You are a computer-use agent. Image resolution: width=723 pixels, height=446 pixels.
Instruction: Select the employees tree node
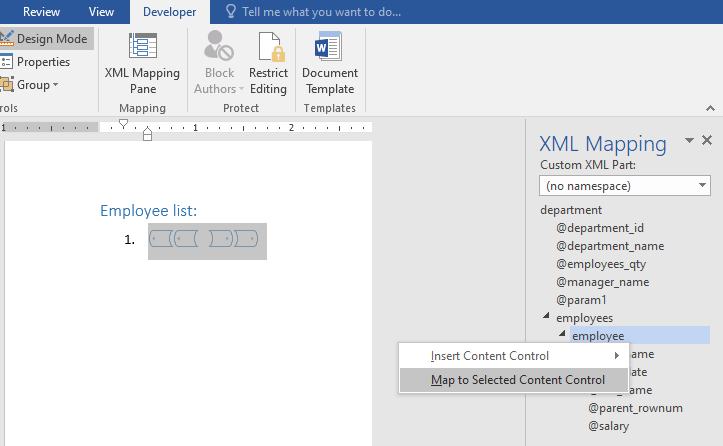click(x=584, y=318)
